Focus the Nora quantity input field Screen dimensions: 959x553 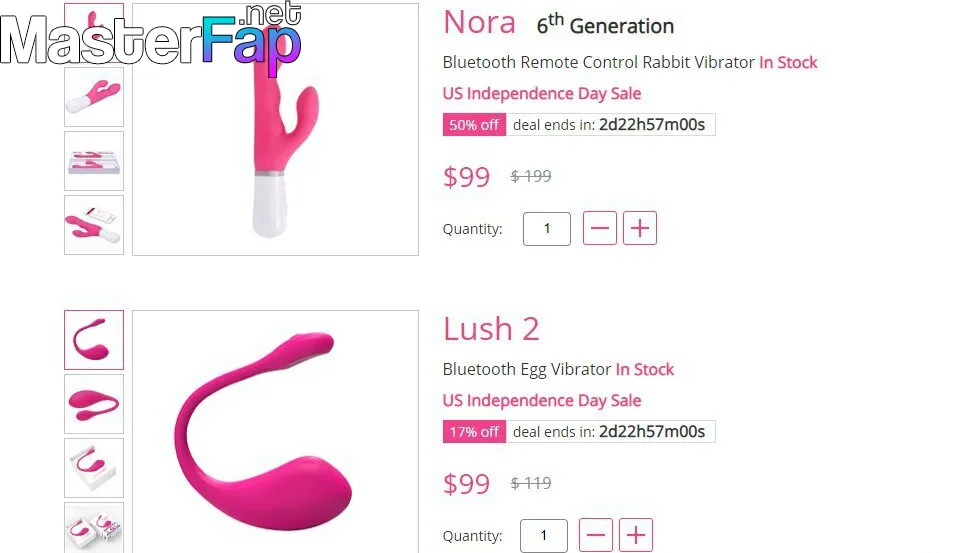pyautogui.click(x=547, y=229)
